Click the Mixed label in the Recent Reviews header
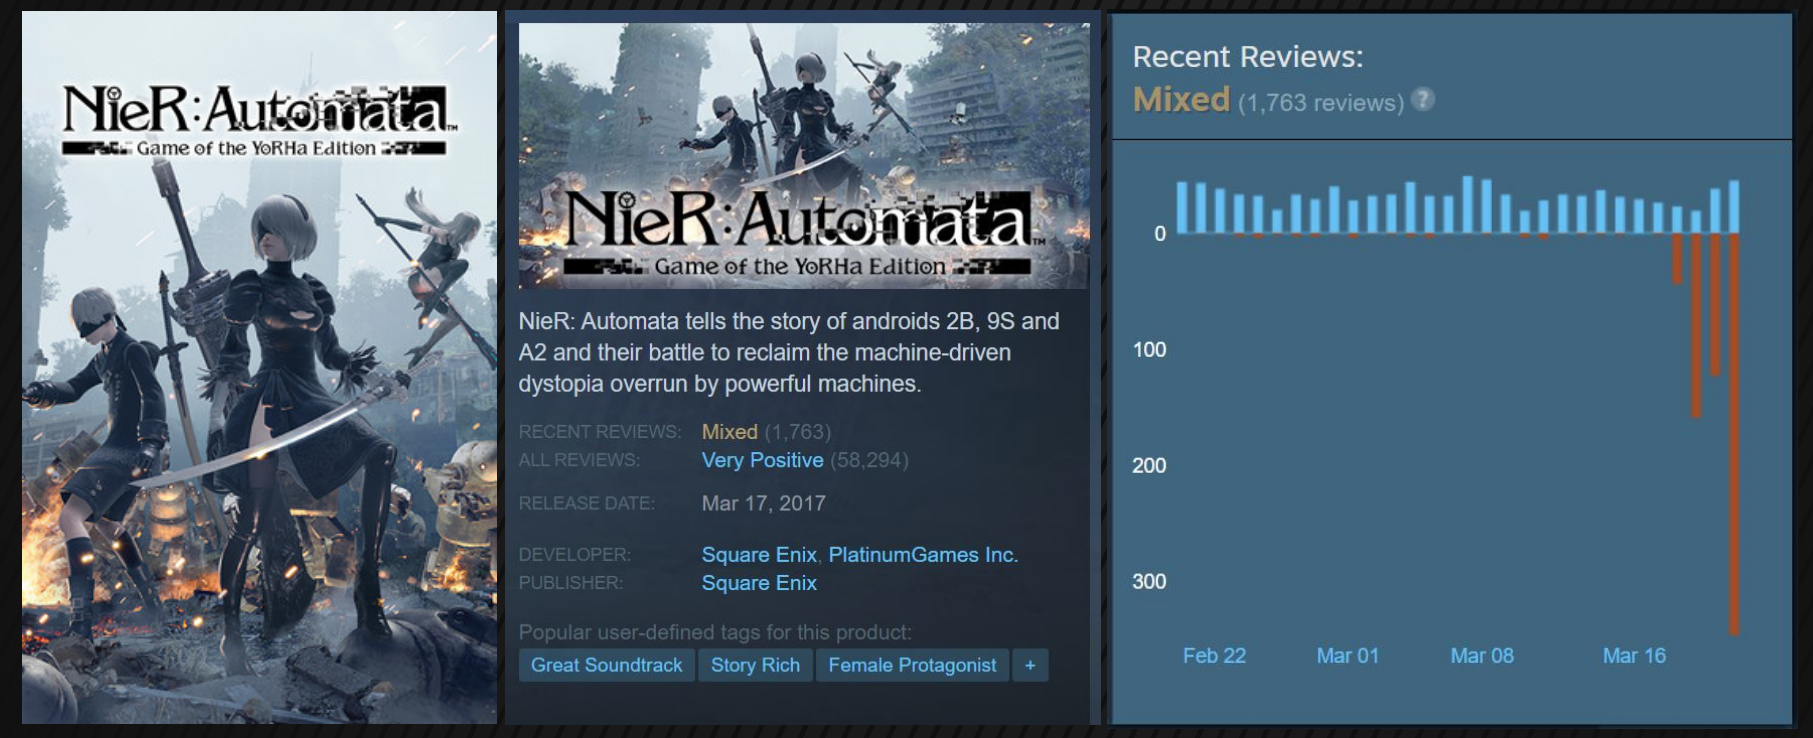 point(1181,100)
